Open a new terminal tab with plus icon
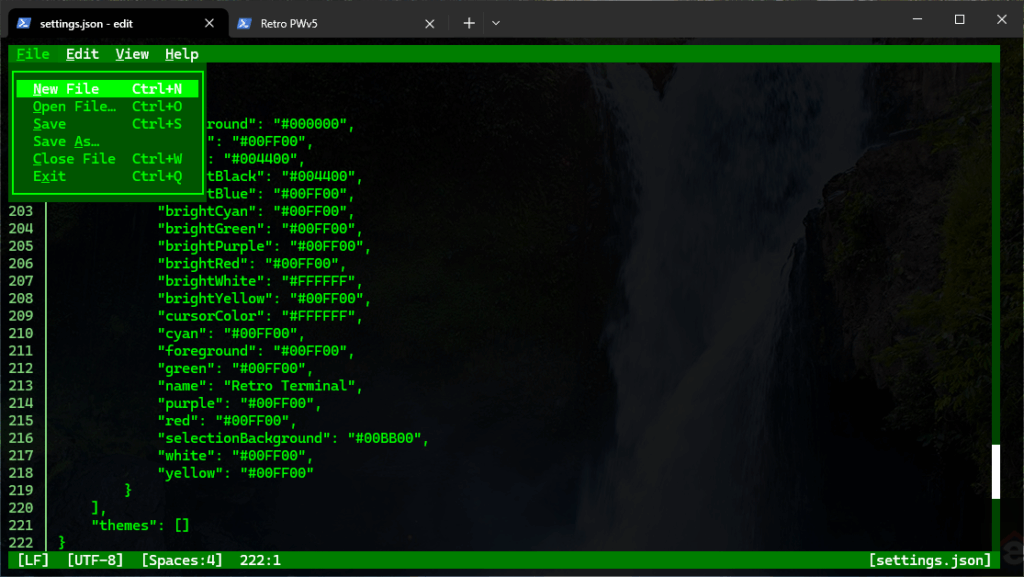 tap(469, 23)
